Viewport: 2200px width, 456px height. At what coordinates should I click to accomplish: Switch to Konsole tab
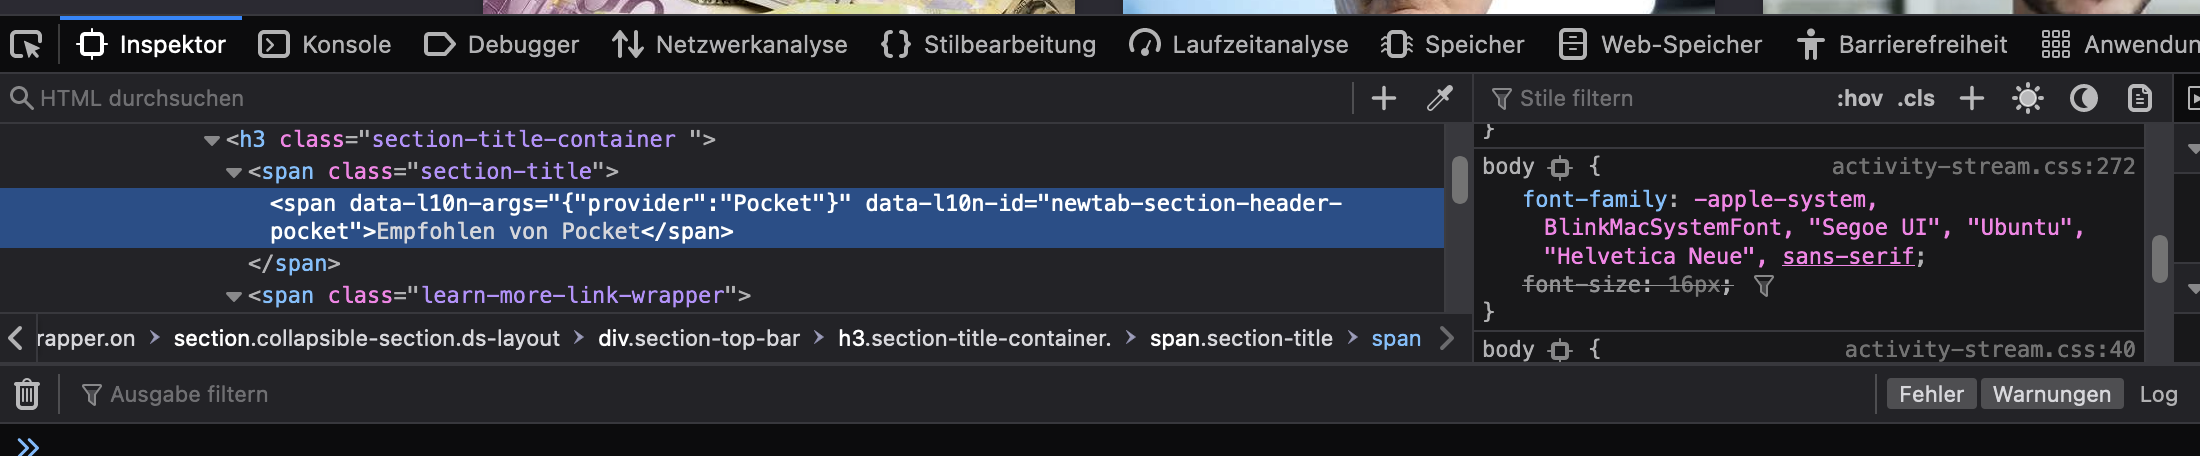pos(325,45)
